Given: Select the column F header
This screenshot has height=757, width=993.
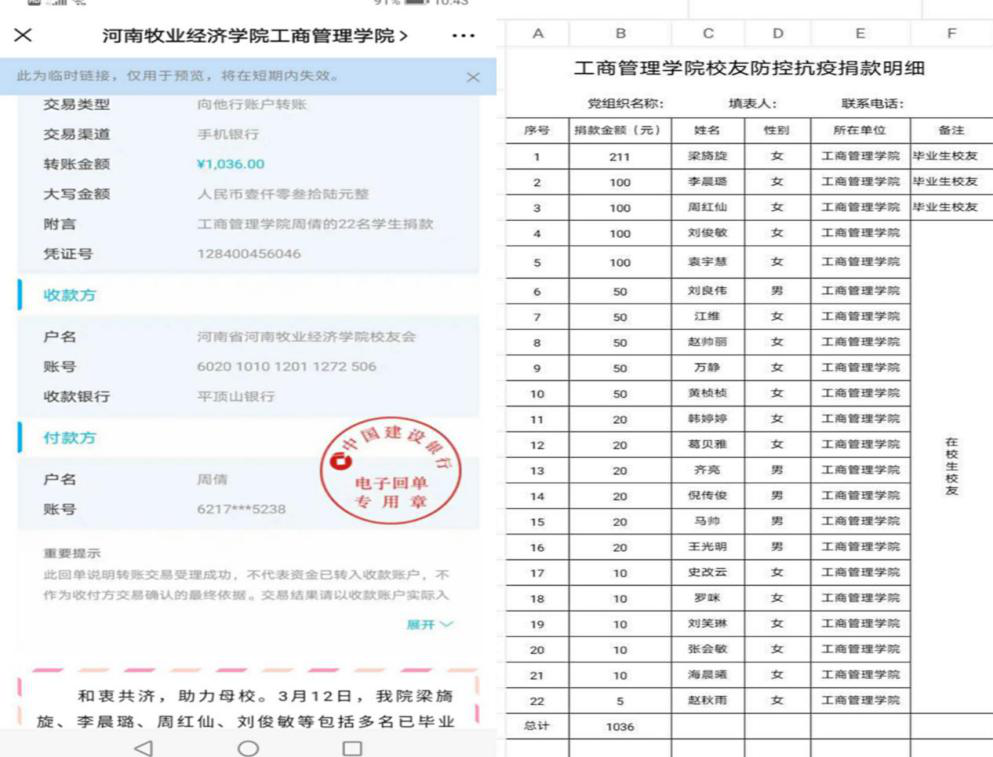Looking at the screenshot, I should (951, 33).
